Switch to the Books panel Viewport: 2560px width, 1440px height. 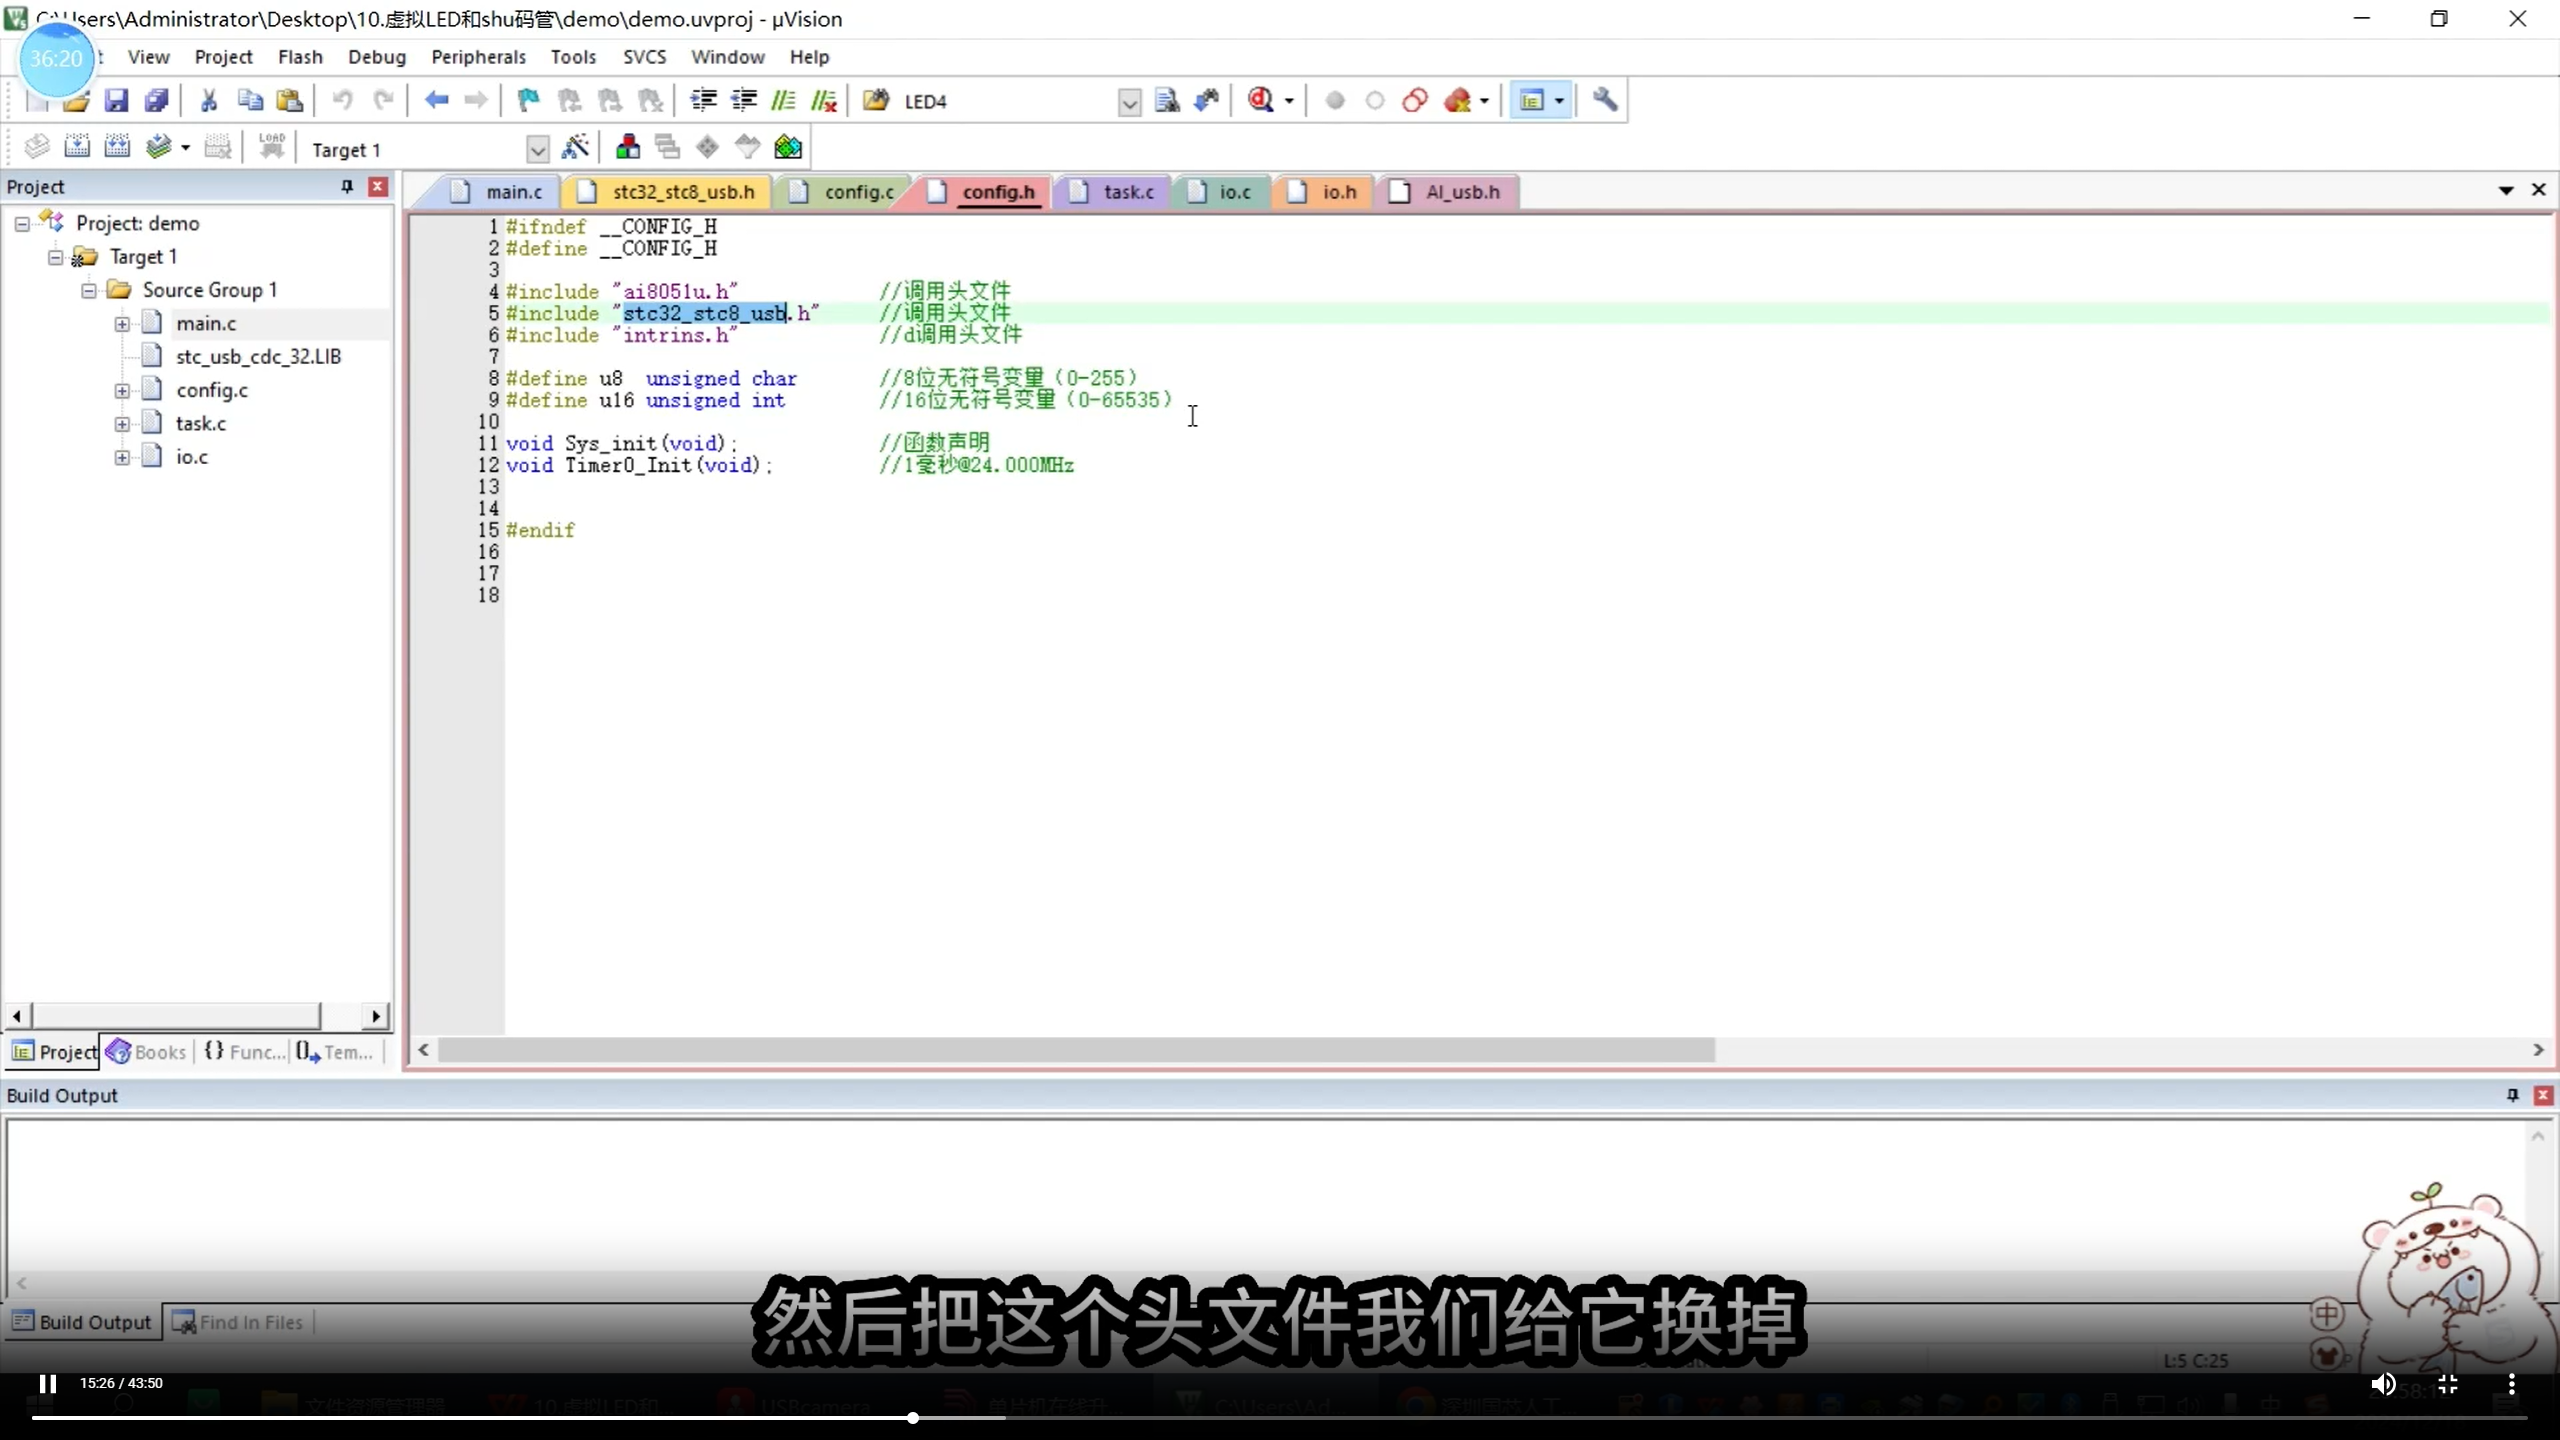pyautogui.click(x=156, y=1051)
